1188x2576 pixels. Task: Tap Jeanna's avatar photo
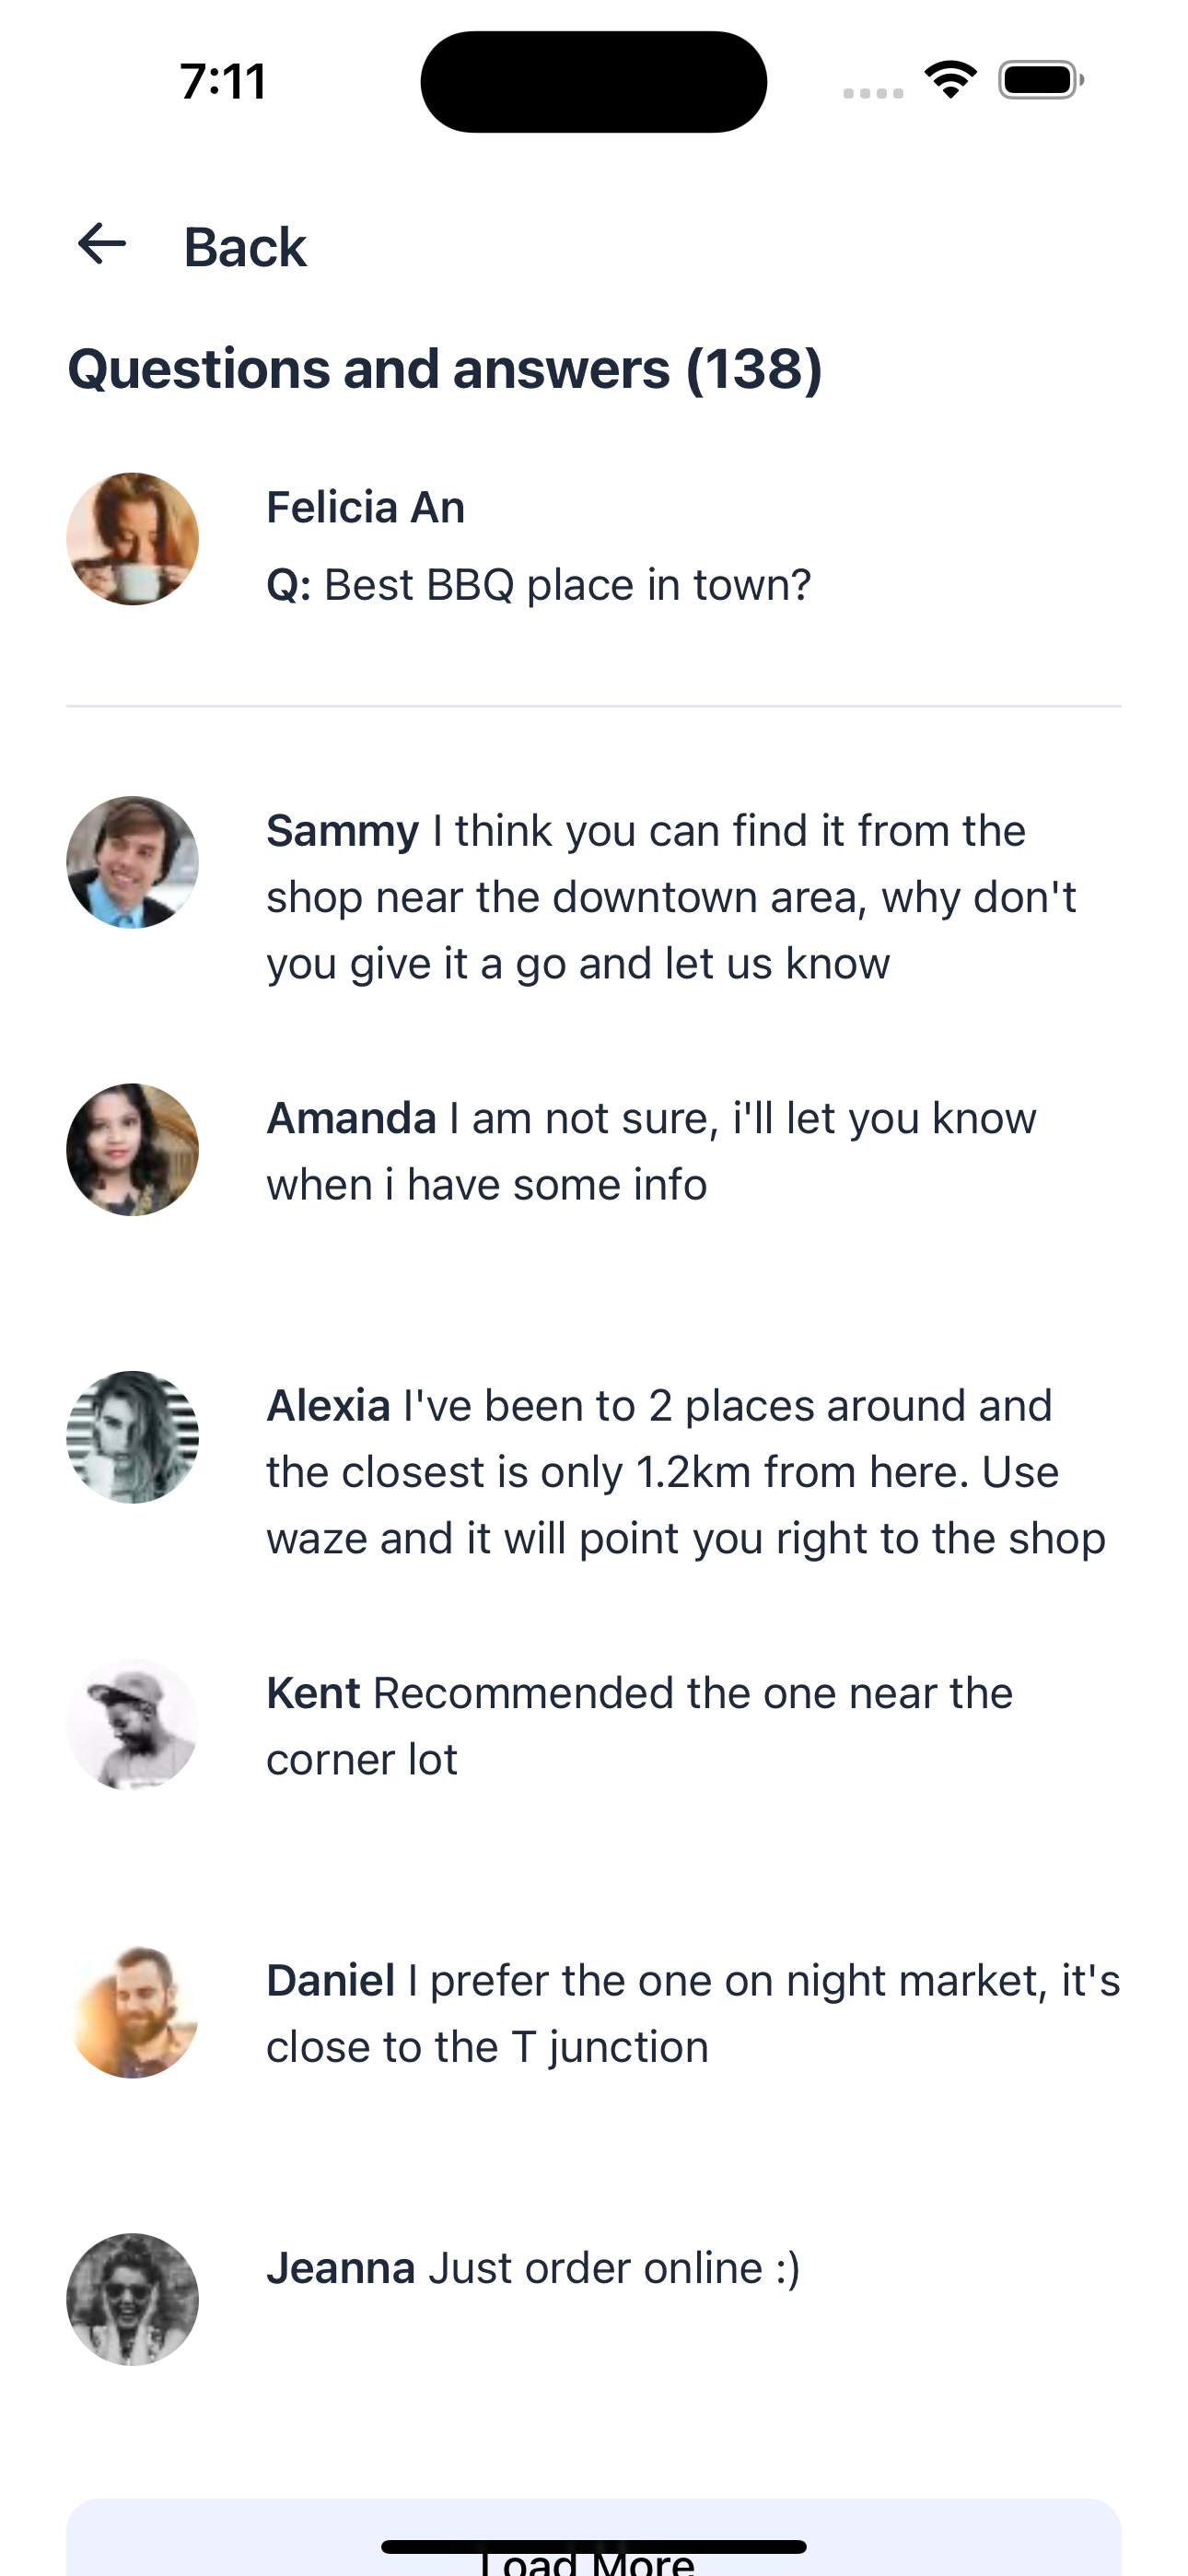click(133, 2299)
